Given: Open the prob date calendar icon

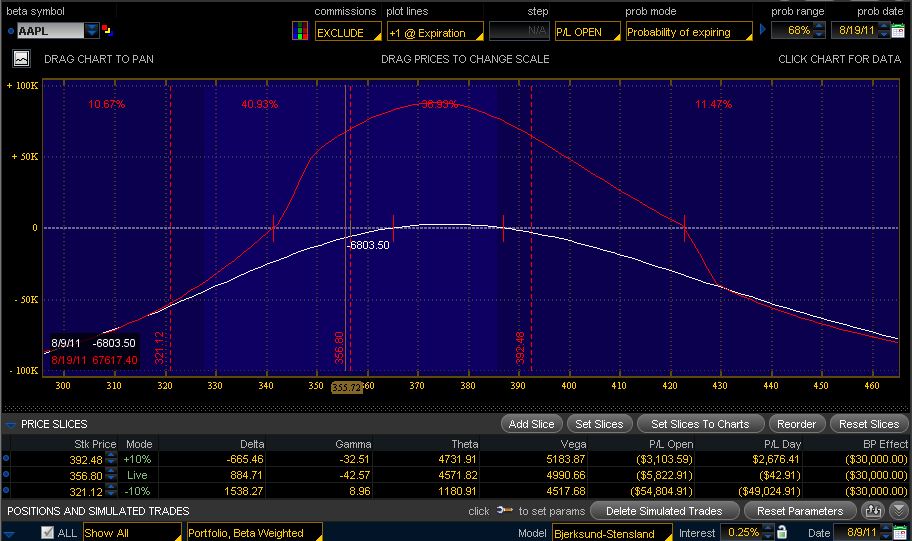Looking at the screenshot, I should tap(898, 31).
